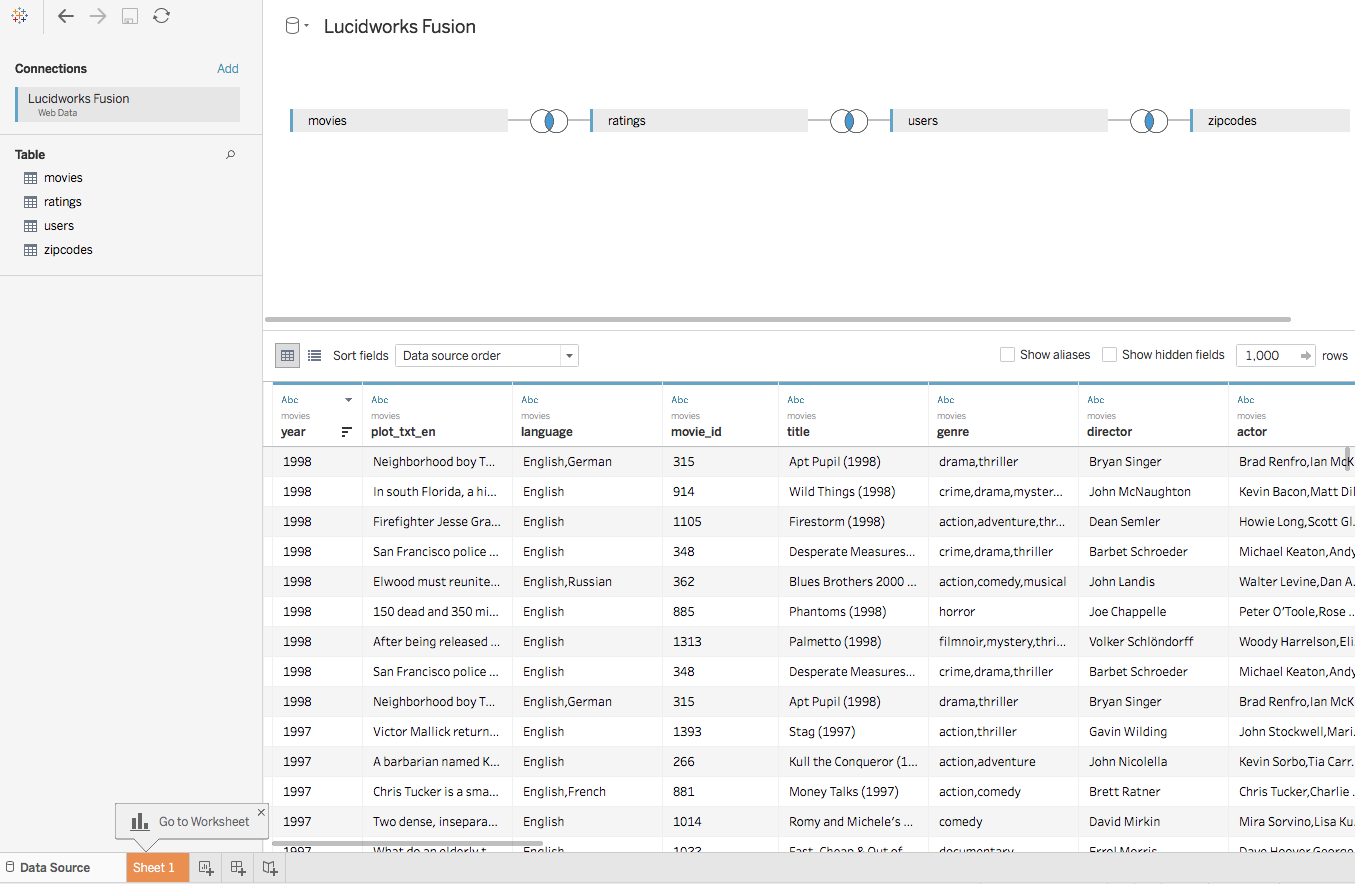Click the database cylinder icon
This screenshot has width=1355, height=884.
[x=293, y=27]
